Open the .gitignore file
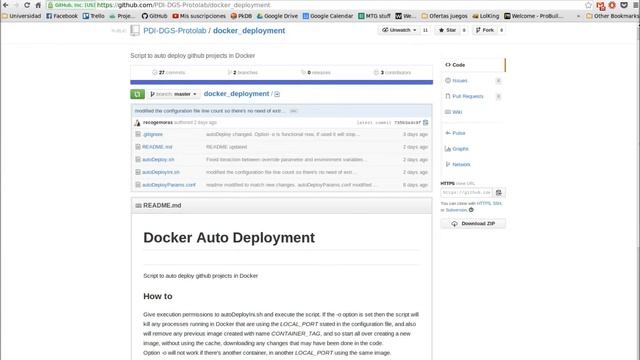The width and height of the screenshot is (640, 360). [153, 134]
